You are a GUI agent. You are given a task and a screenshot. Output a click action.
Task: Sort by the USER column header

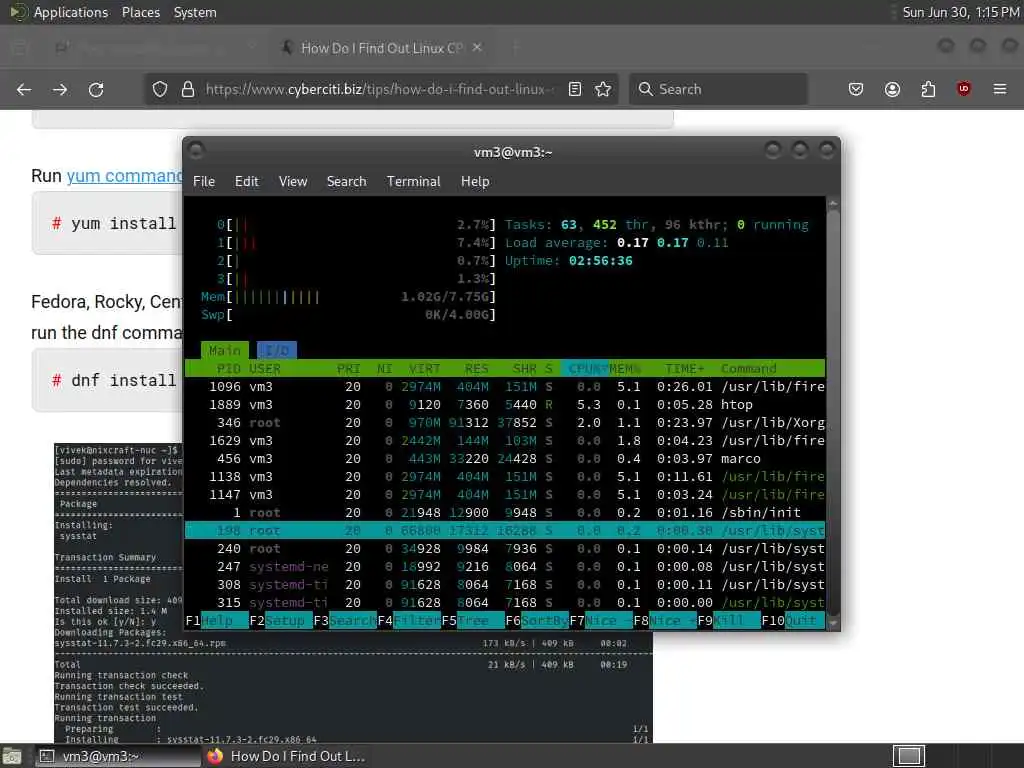(264, 368)
